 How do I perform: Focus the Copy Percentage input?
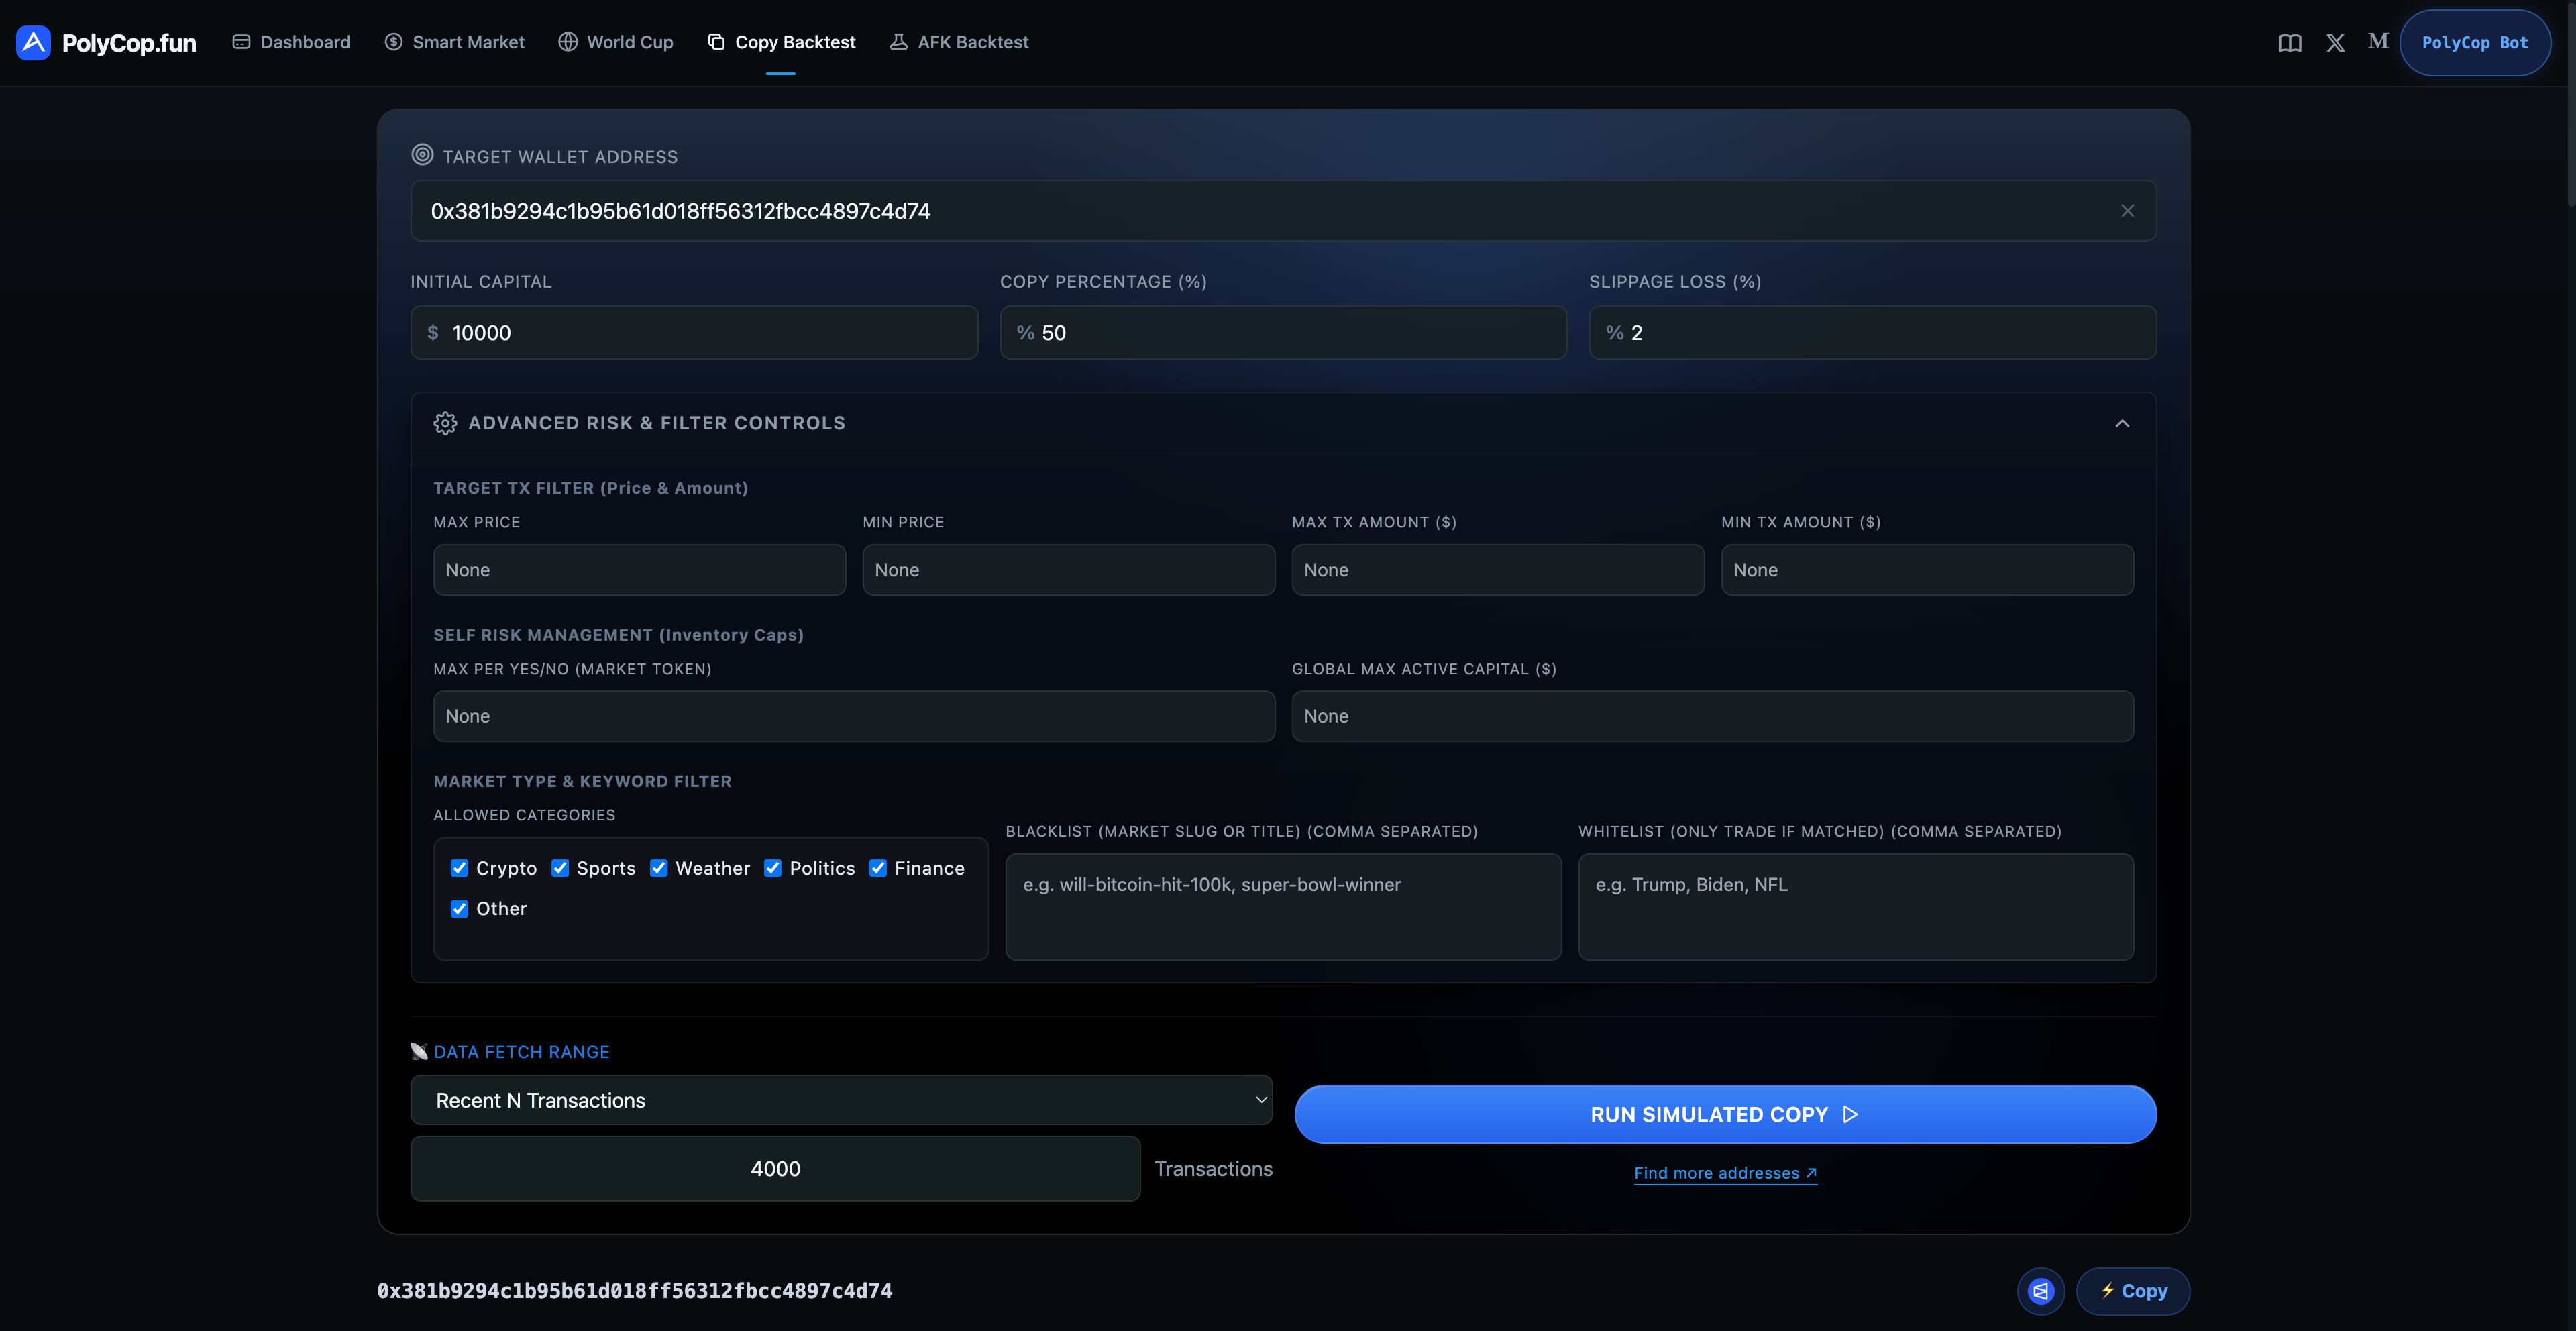point(1283,333)
